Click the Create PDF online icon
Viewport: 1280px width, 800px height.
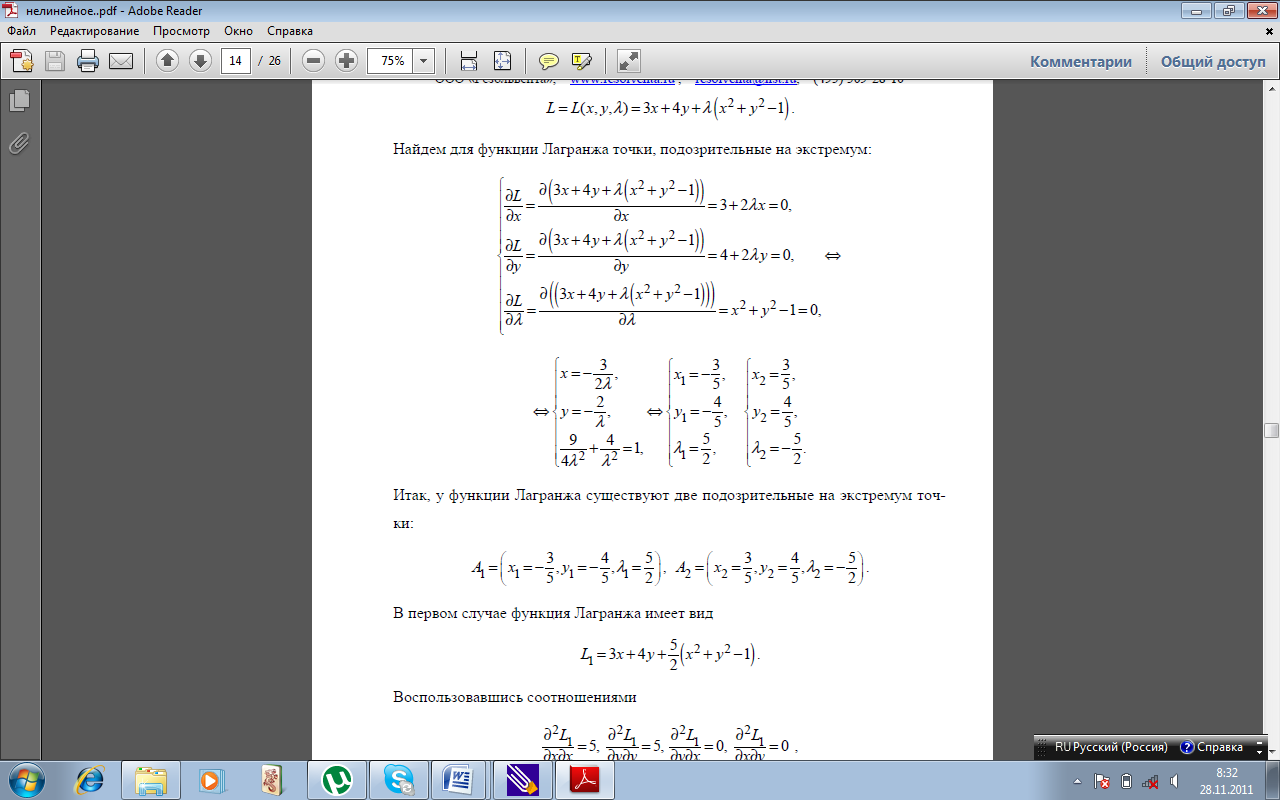(22, 61)
